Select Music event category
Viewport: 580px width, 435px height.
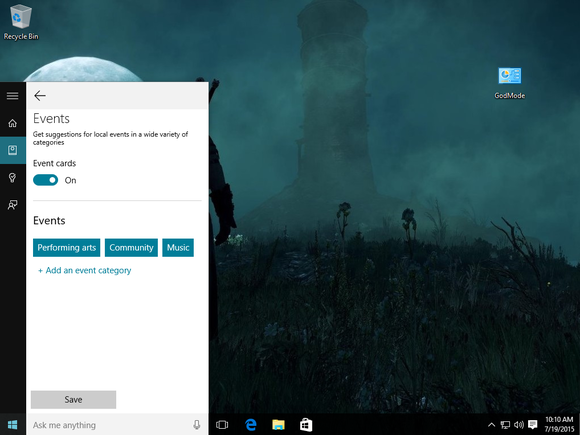pyautogui.click(x=178, y=247)
